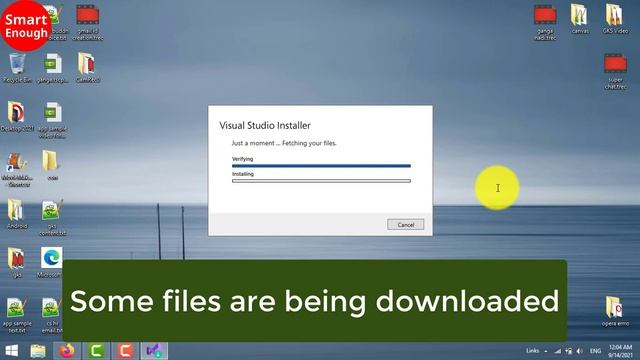Click the Links toolbar on taskbar
Viewport: 640px width, 360px height.
click(x=532, y=351)
